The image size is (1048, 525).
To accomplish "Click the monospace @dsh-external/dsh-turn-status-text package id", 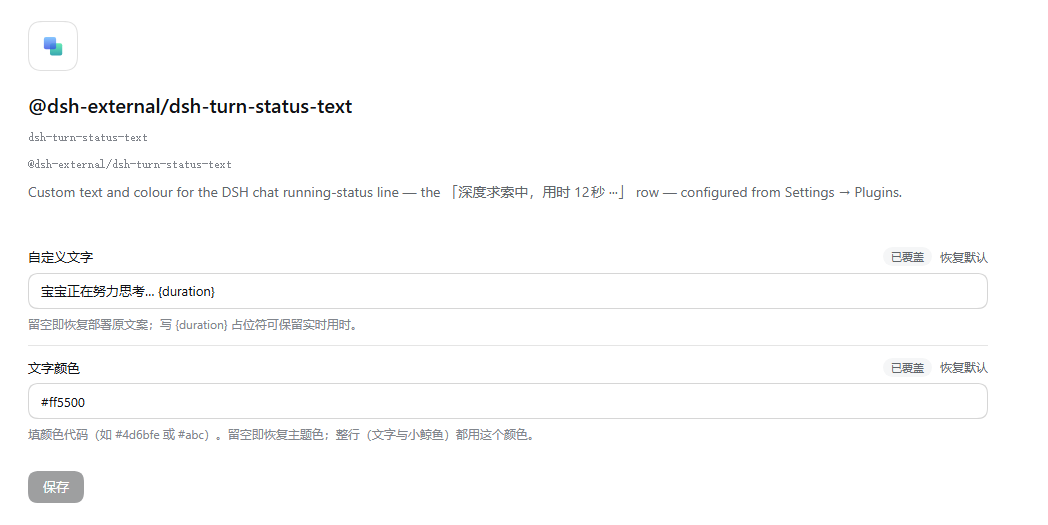I will (130, 164).
